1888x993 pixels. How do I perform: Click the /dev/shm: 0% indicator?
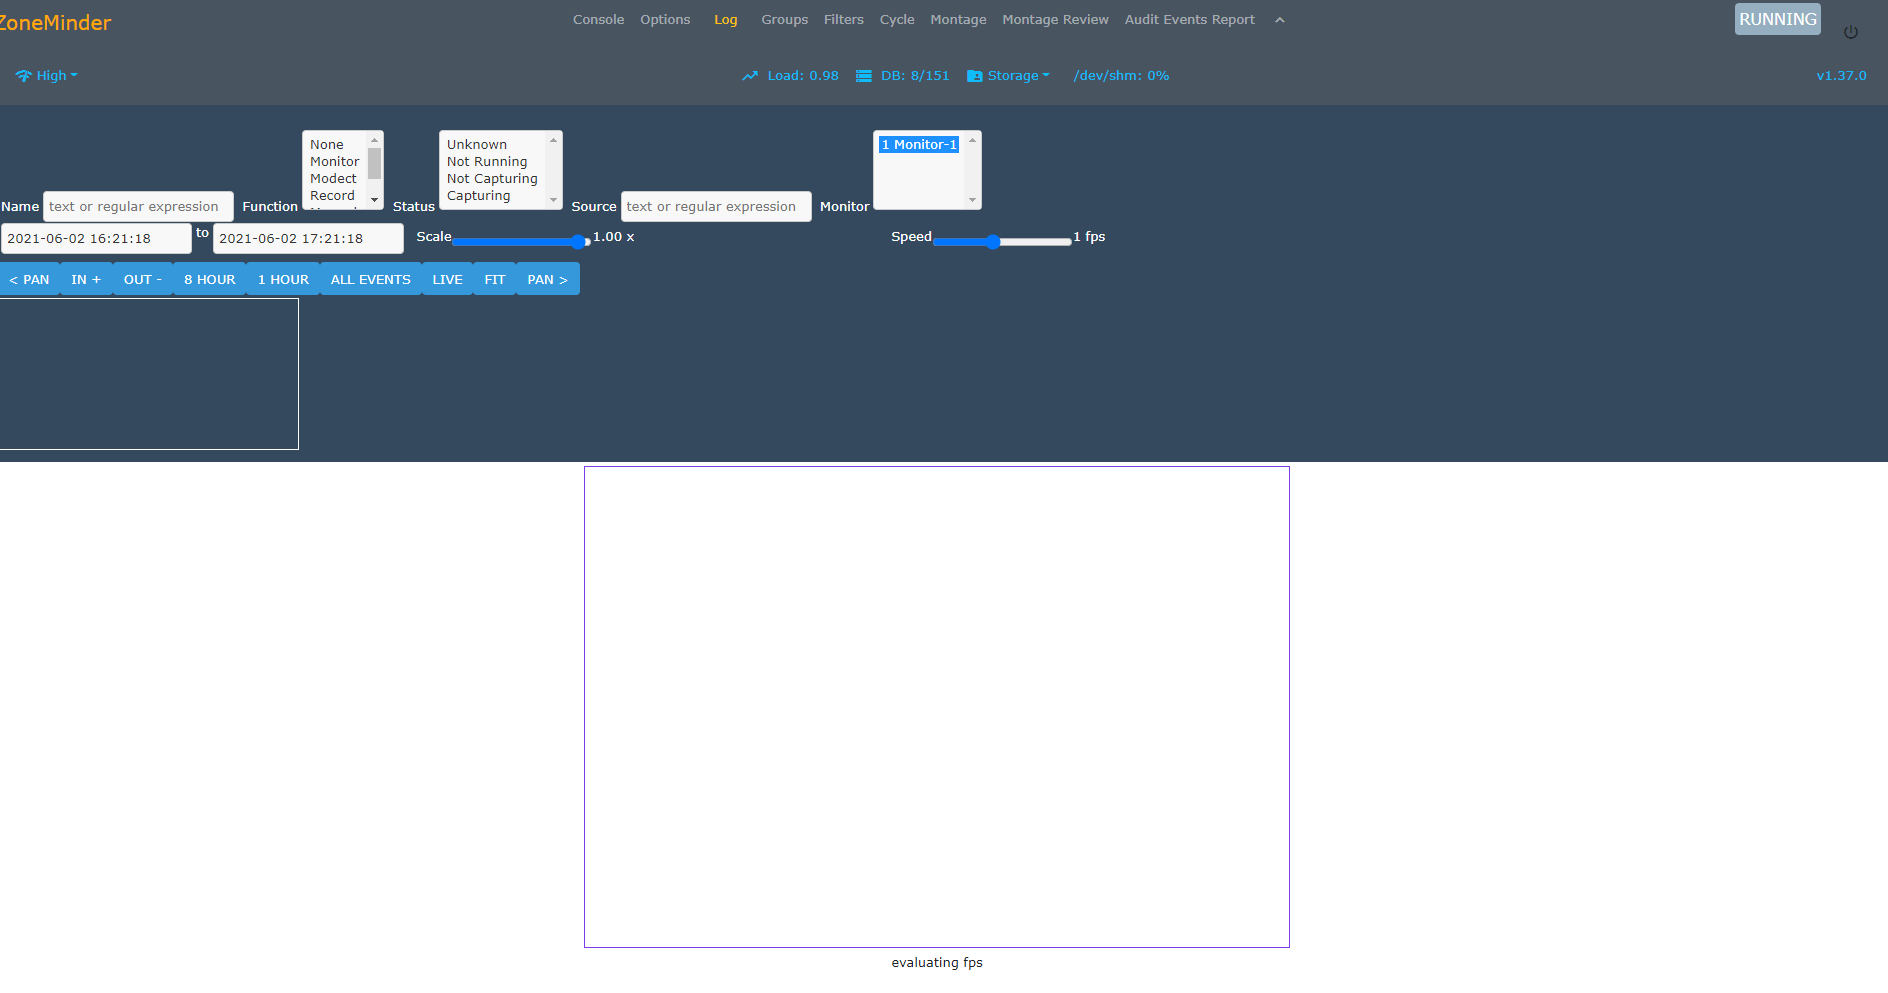(1121, 75)
